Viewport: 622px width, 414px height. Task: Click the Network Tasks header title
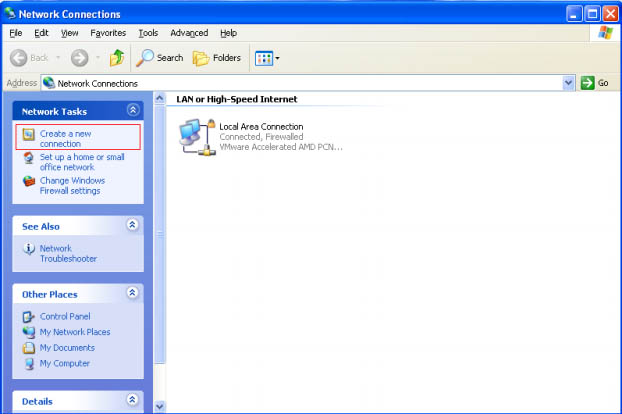tap(54, 112)
